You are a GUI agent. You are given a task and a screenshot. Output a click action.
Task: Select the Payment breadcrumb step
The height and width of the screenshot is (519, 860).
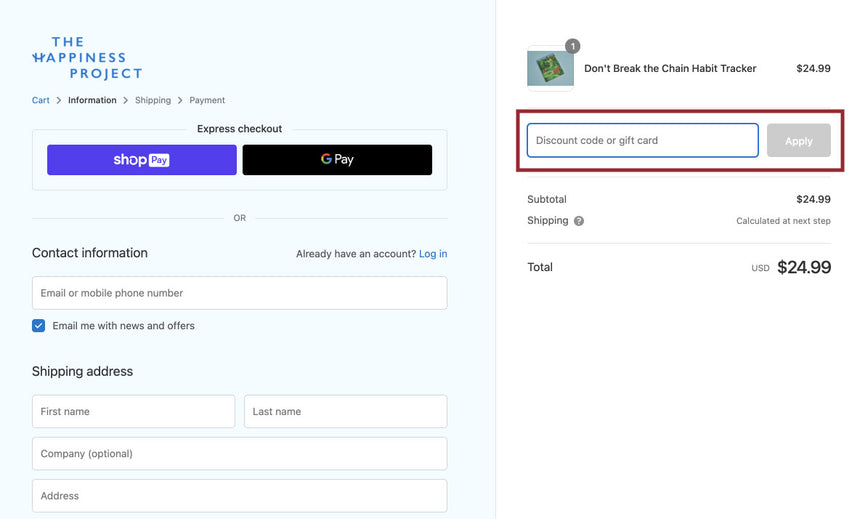[x=207, y=100]
